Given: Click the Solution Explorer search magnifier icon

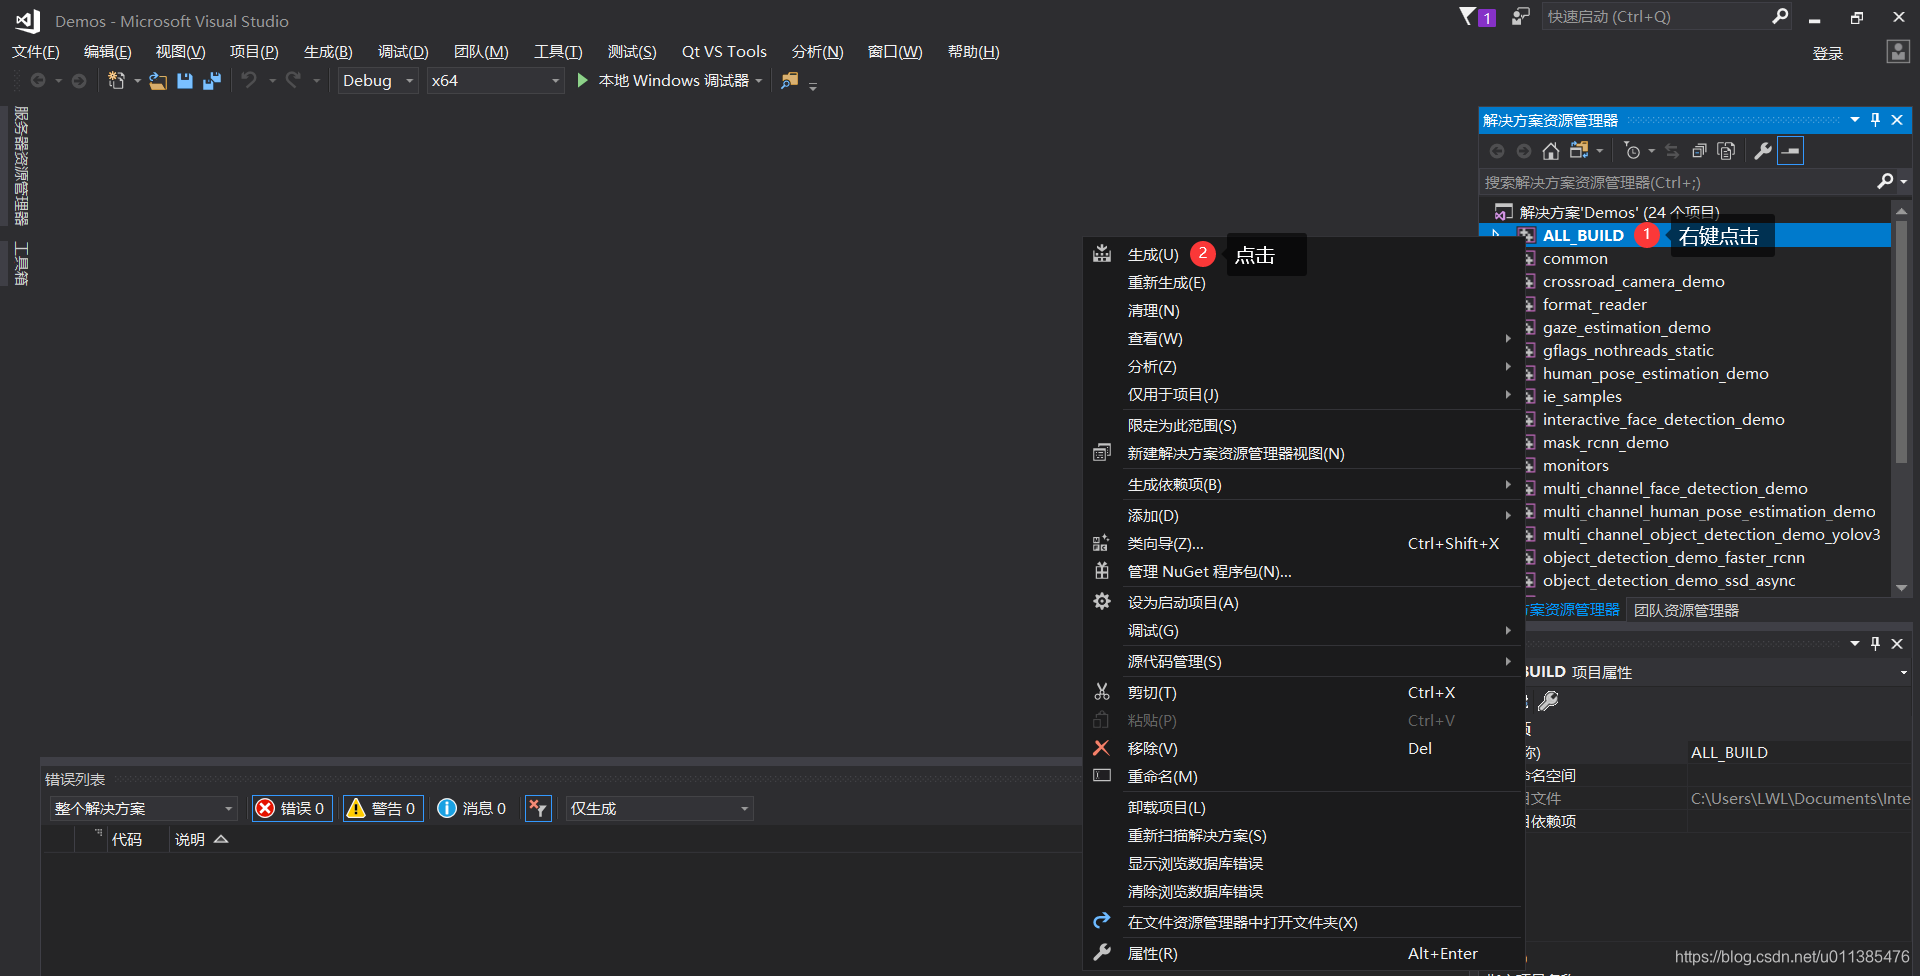Looking at the screenshot, I should tap(1885, 181).
